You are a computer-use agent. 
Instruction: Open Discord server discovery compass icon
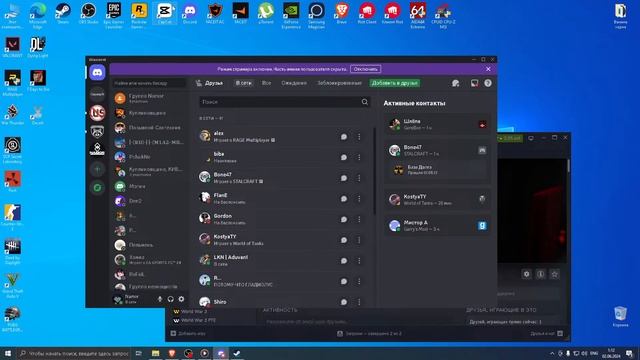[x=97, y=188]
